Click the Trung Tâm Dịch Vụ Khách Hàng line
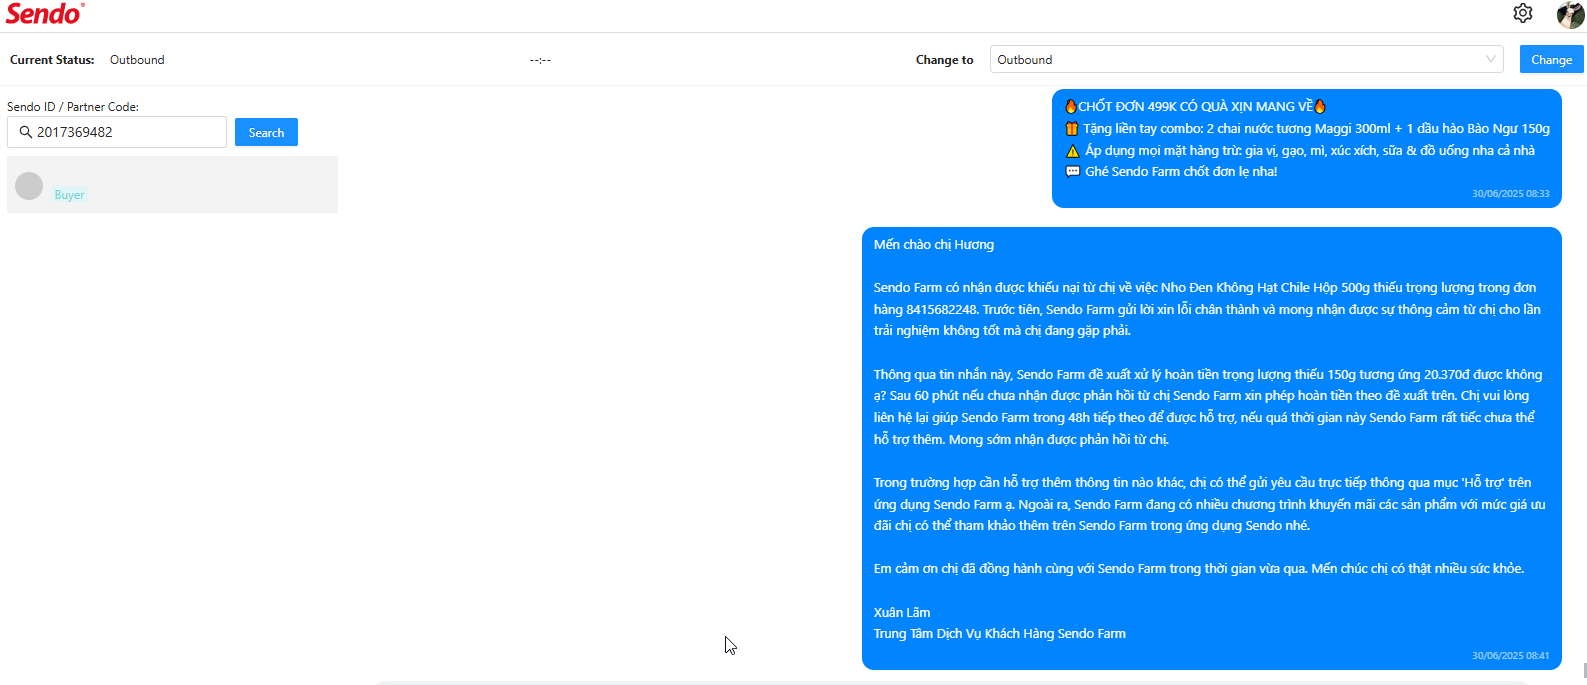Image resolution: width=1587 pixels, height=685 pixels. point(1000,634)
